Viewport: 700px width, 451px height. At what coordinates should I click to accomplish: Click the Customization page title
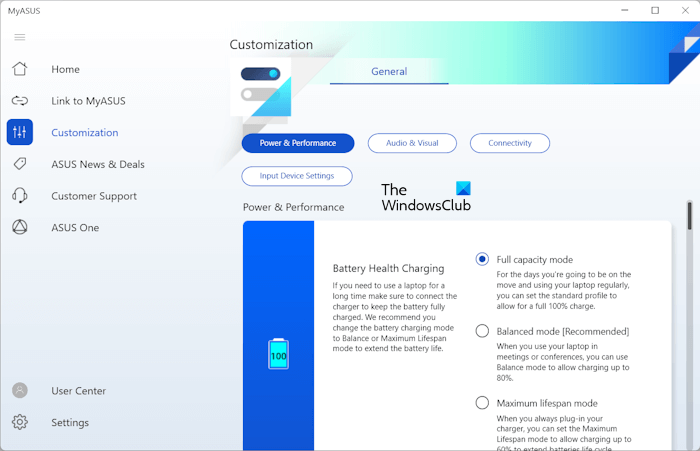coord(271,45)
